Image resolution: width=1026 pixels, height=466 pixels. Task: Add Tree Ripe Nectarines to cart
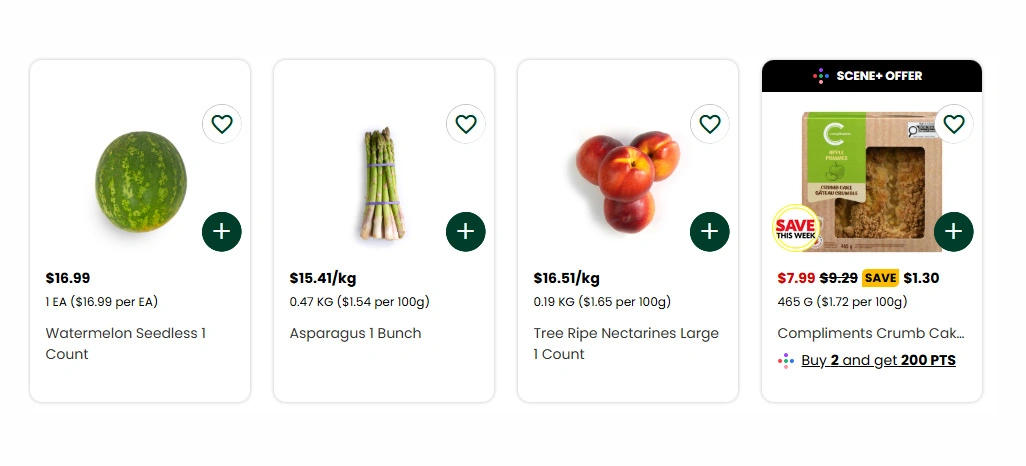click(710, 232)
